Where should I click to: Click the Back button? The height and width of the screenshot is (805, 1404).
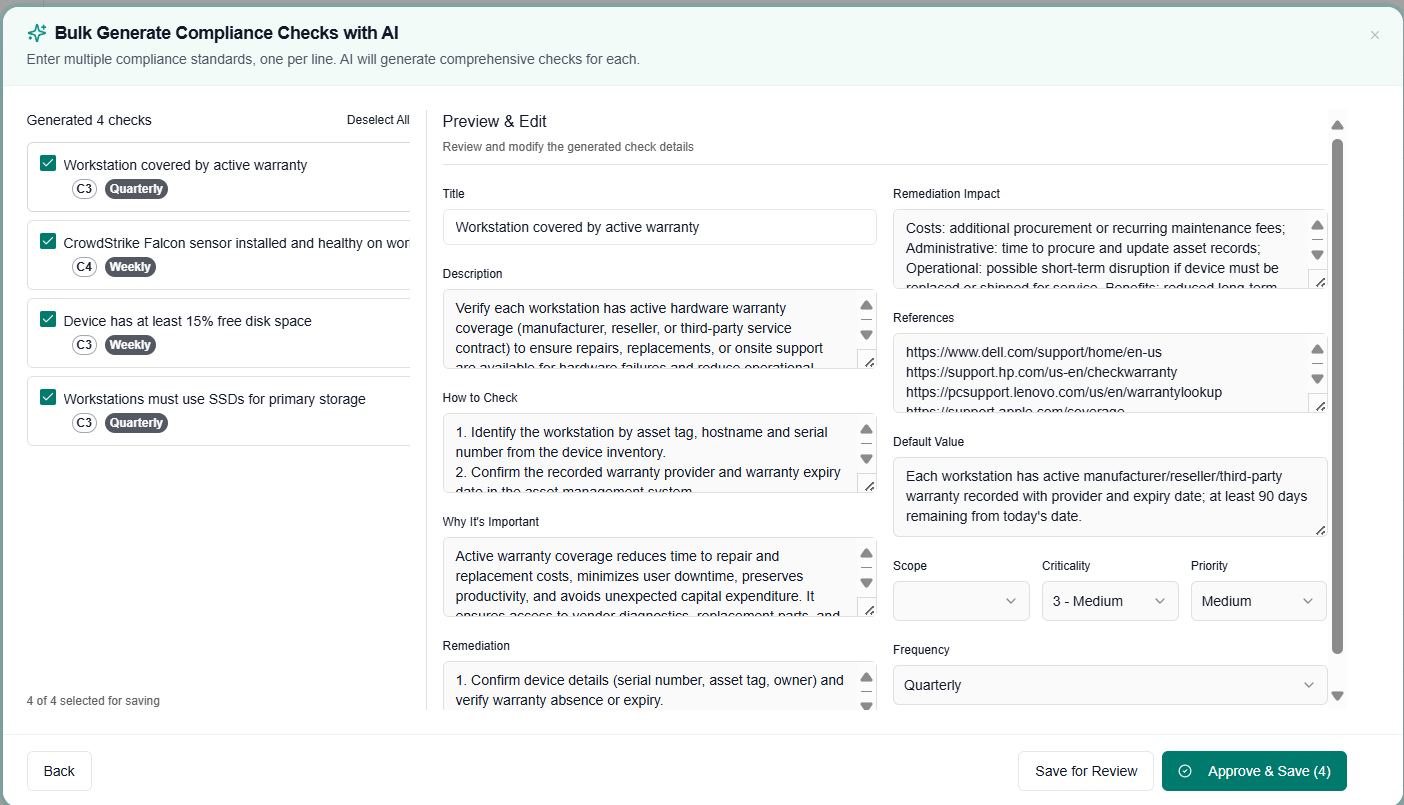pos(59,770)
